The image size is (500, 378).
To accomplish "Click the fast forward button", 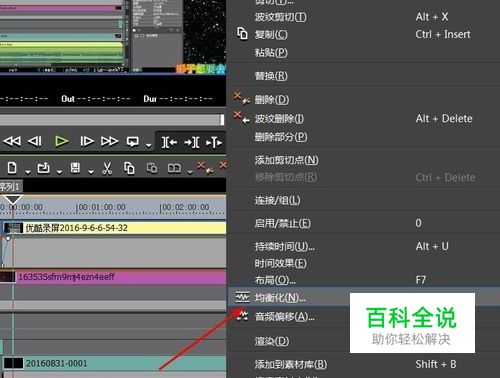I will click(109, 141).
